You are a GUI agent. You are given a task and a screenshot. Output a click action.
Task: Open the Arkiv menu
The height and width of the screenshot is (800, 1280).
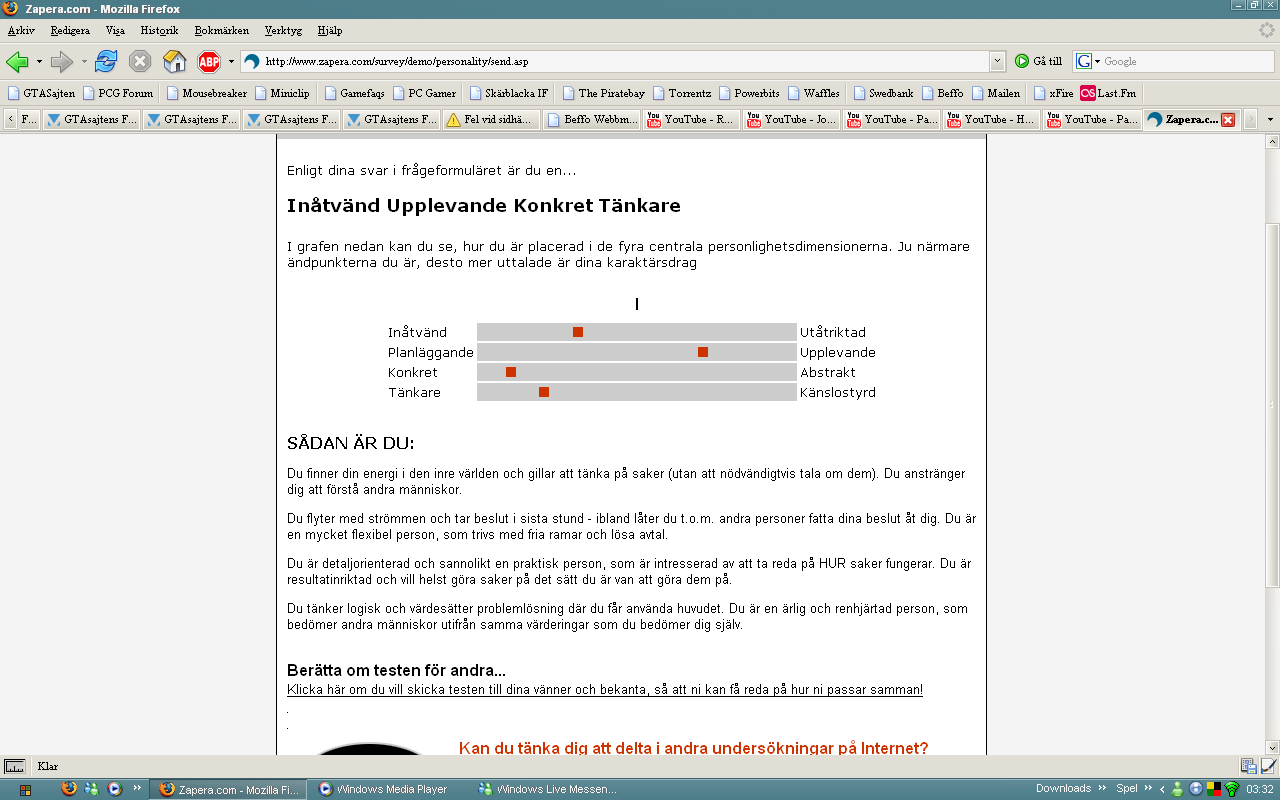pyautogui.click(x=21, y=31)
